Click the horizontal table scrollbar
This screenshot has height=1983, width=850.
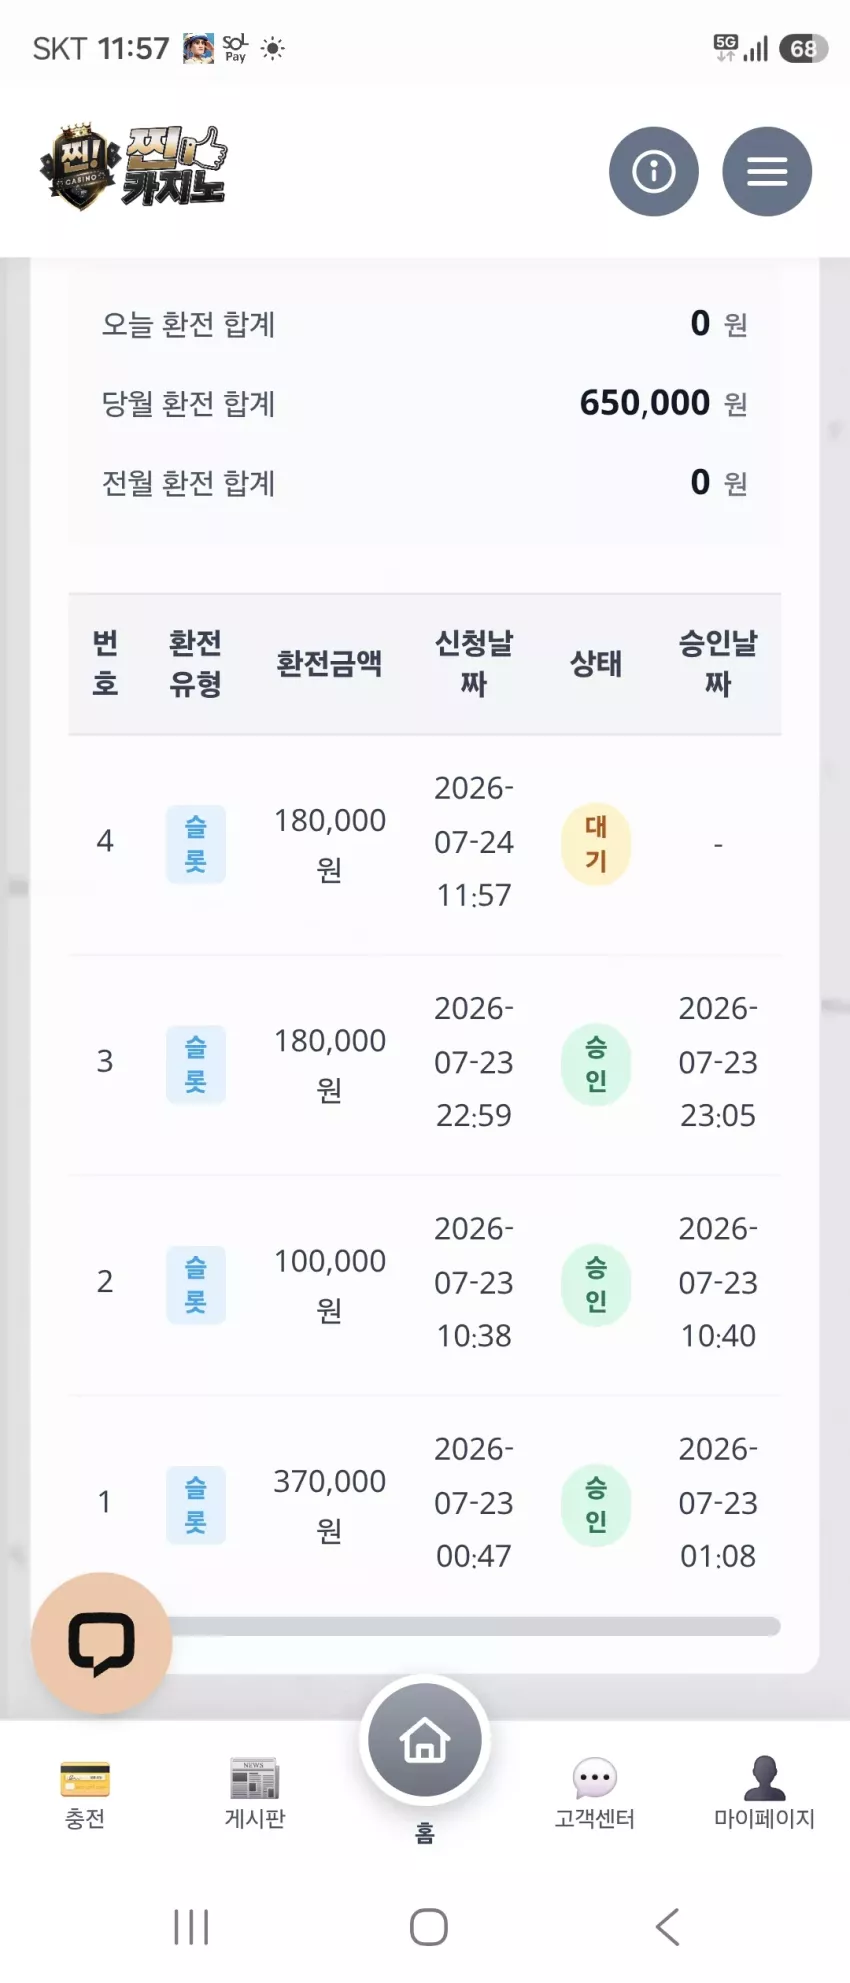tap(470, 1626)
